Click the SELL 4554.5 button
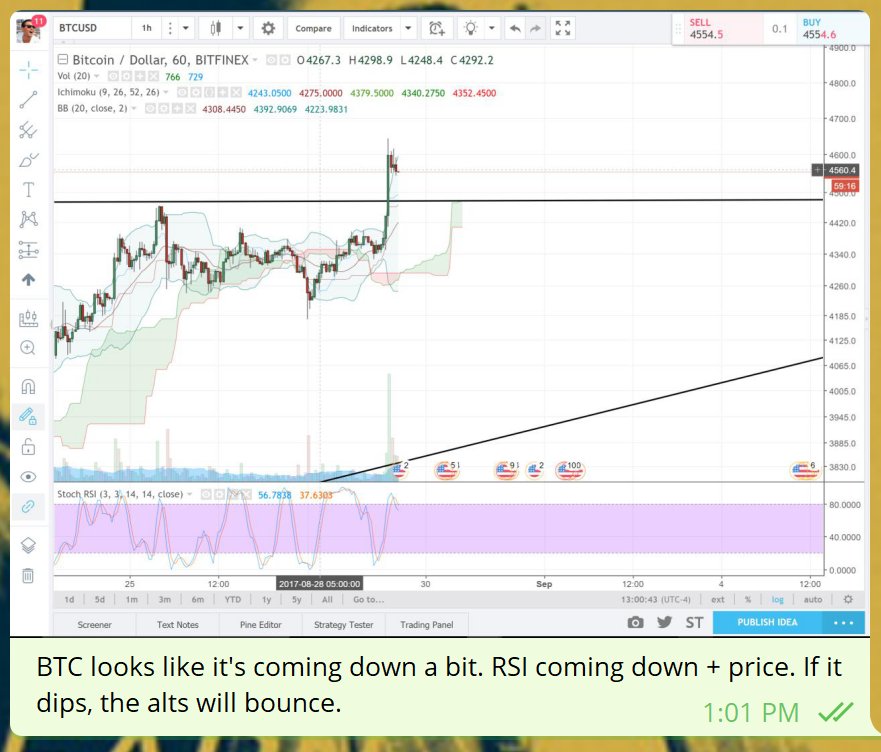Screen dimensions: 881x752 723,29
